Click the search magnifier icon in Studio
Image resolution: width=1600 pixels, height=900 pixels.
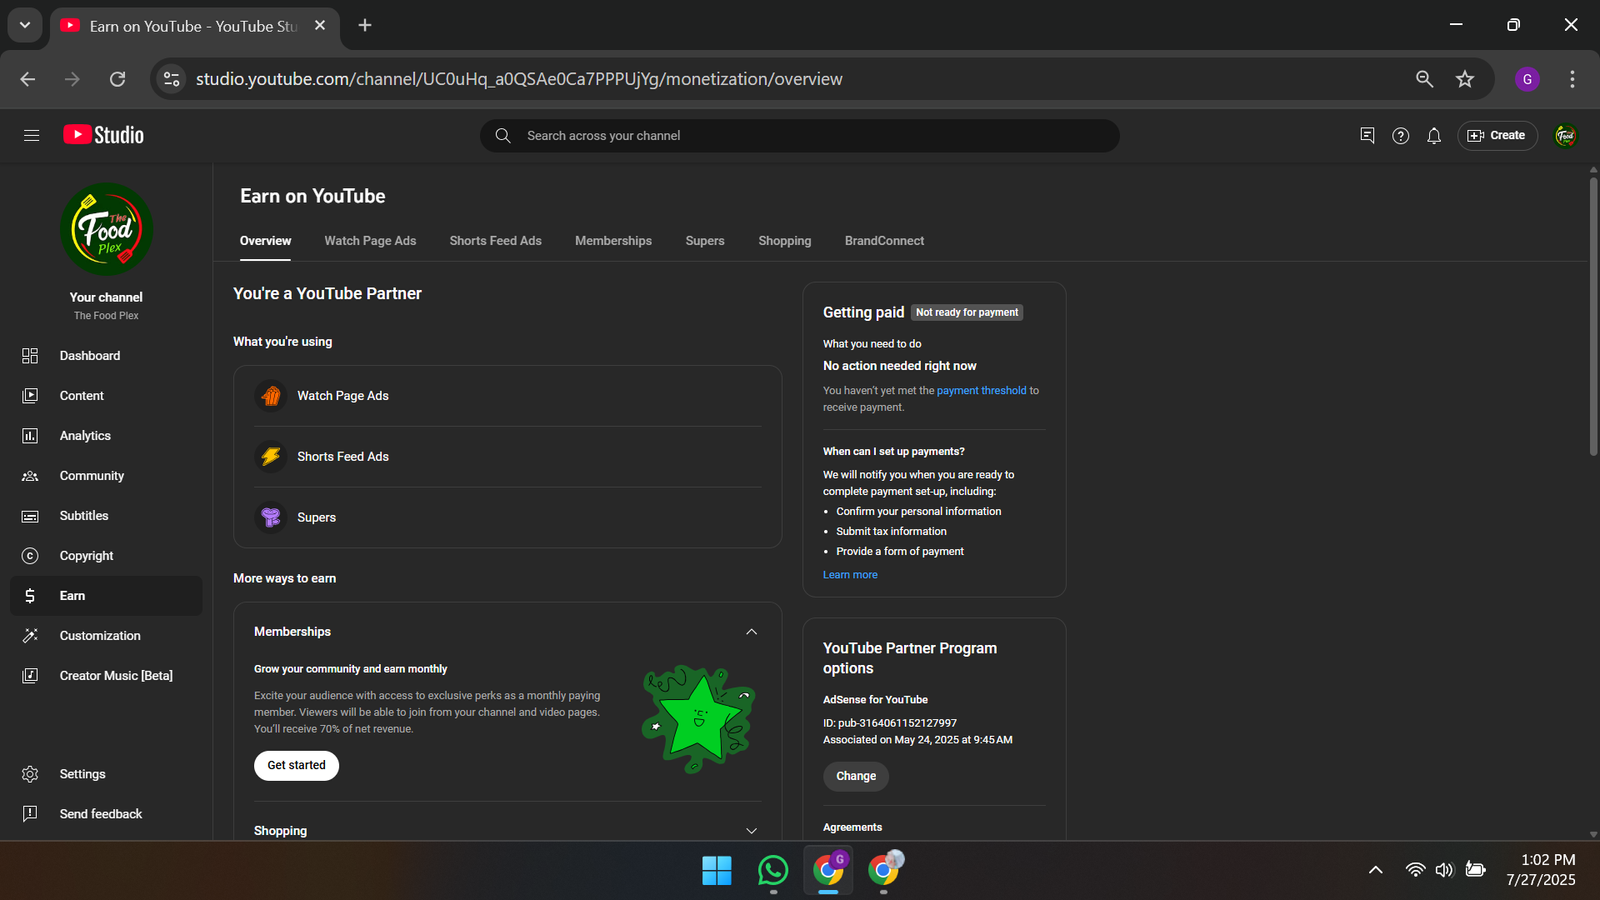point(503,136)
